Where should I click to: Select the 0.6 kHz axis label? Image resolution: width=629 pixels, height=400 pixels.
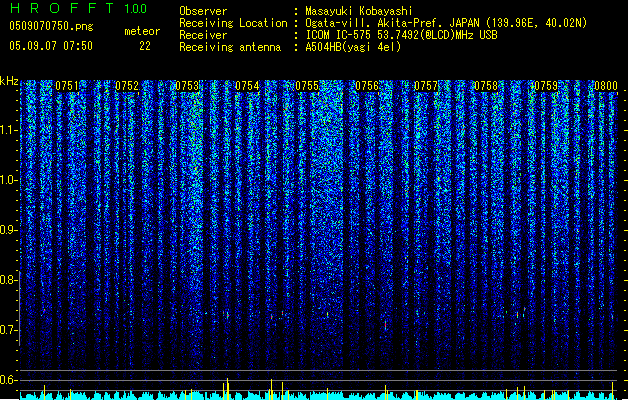(9, 380)
